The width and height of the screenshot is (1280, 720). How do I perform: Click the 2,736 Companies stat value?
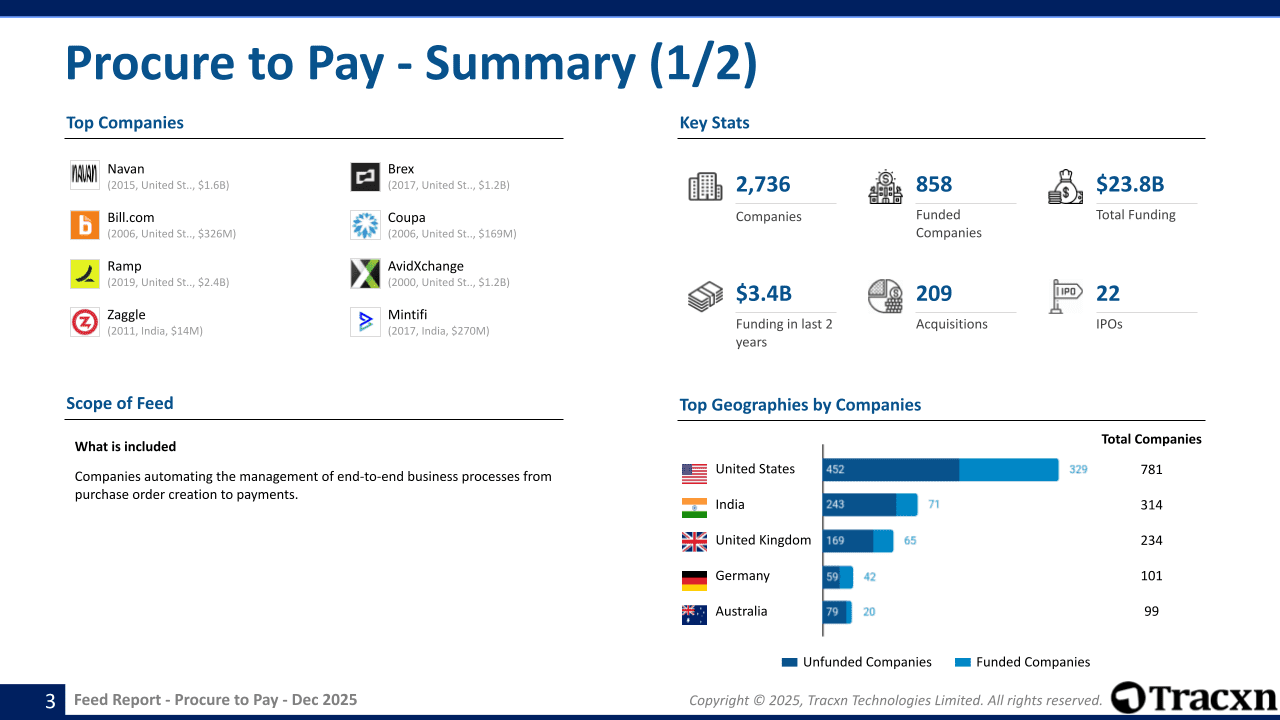763,184
